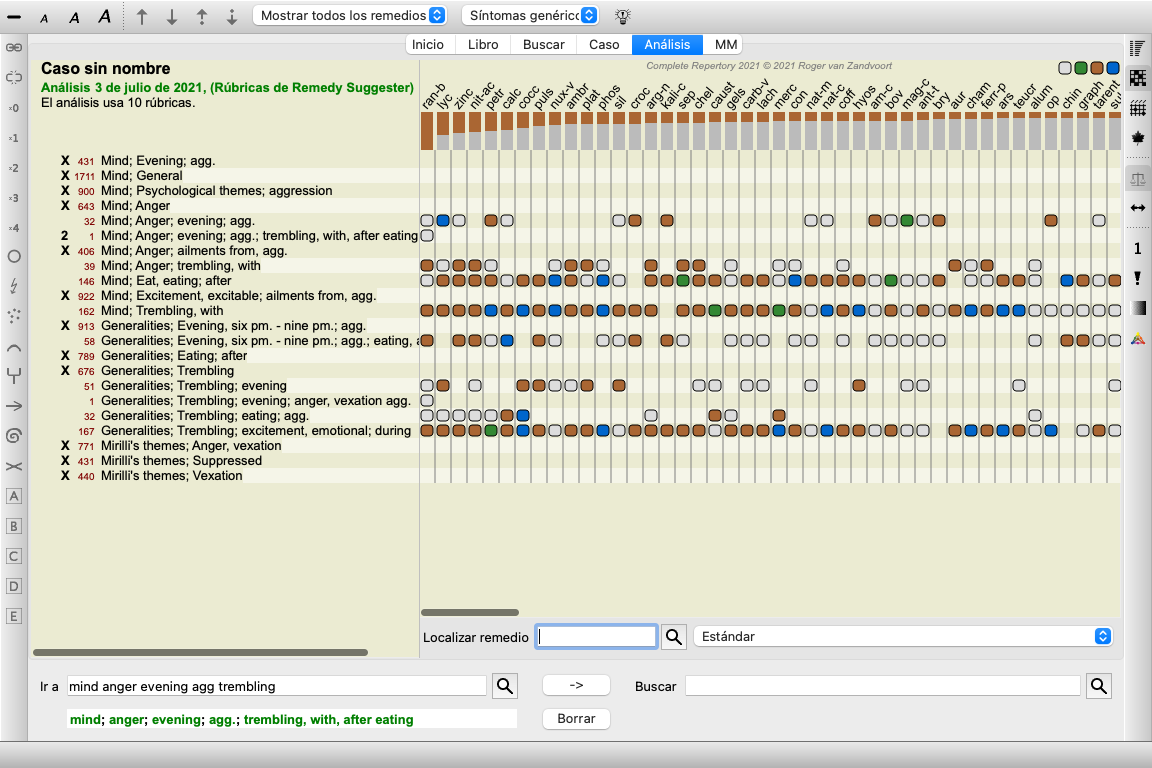Click the minus icon in top toolbar
1152x768 pixels.
point(14,17)
